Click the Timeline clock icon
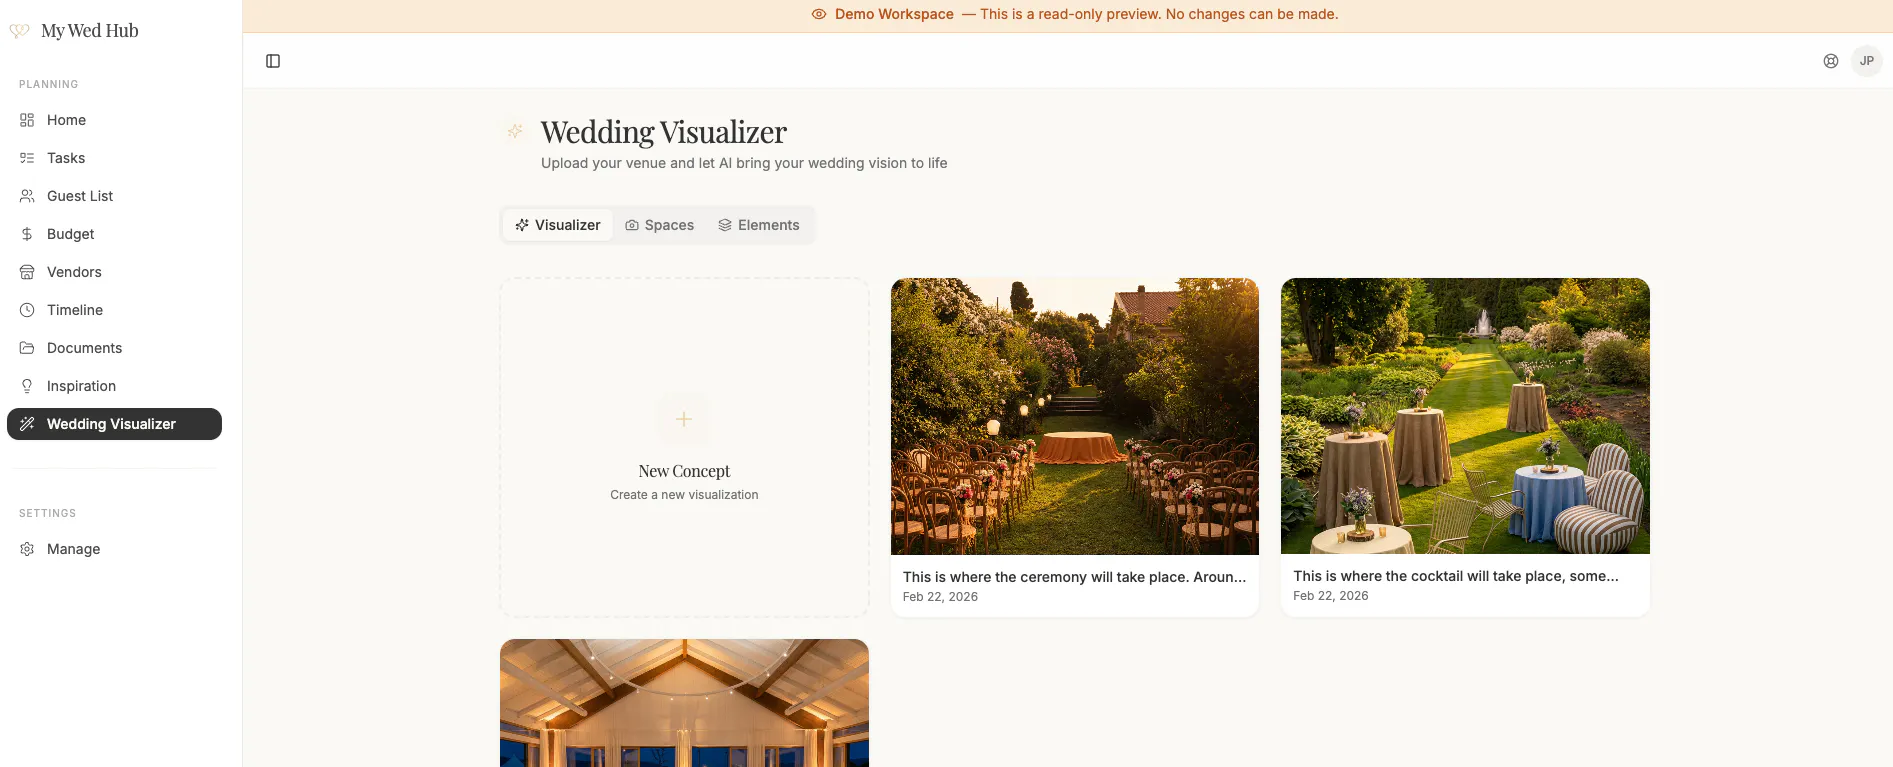This screenshot has width=1893, height=767. 27,310
